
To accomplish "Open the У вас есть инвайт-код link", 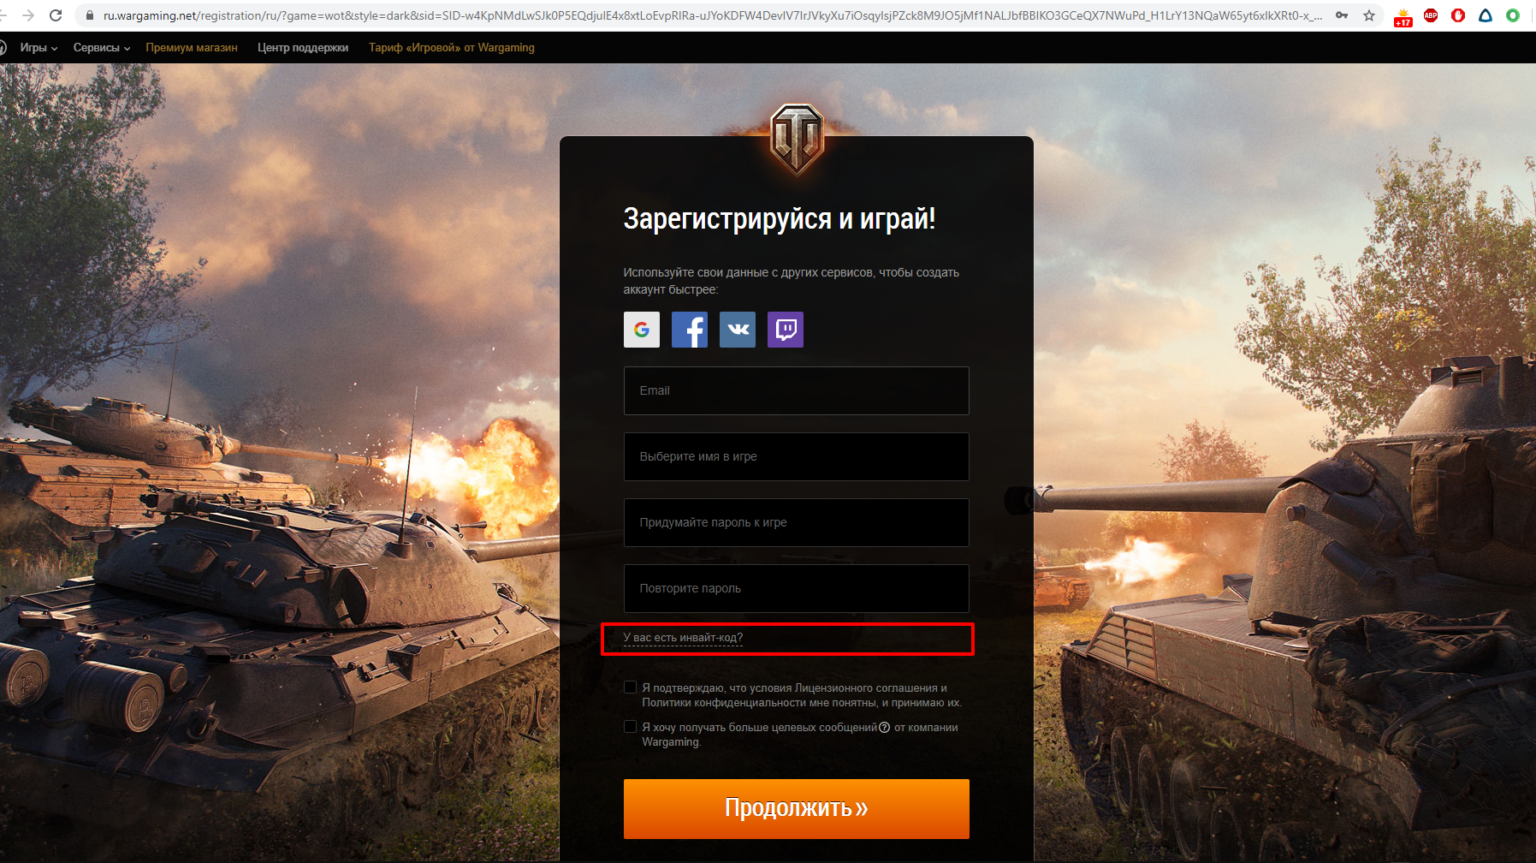I will point(683,637).
